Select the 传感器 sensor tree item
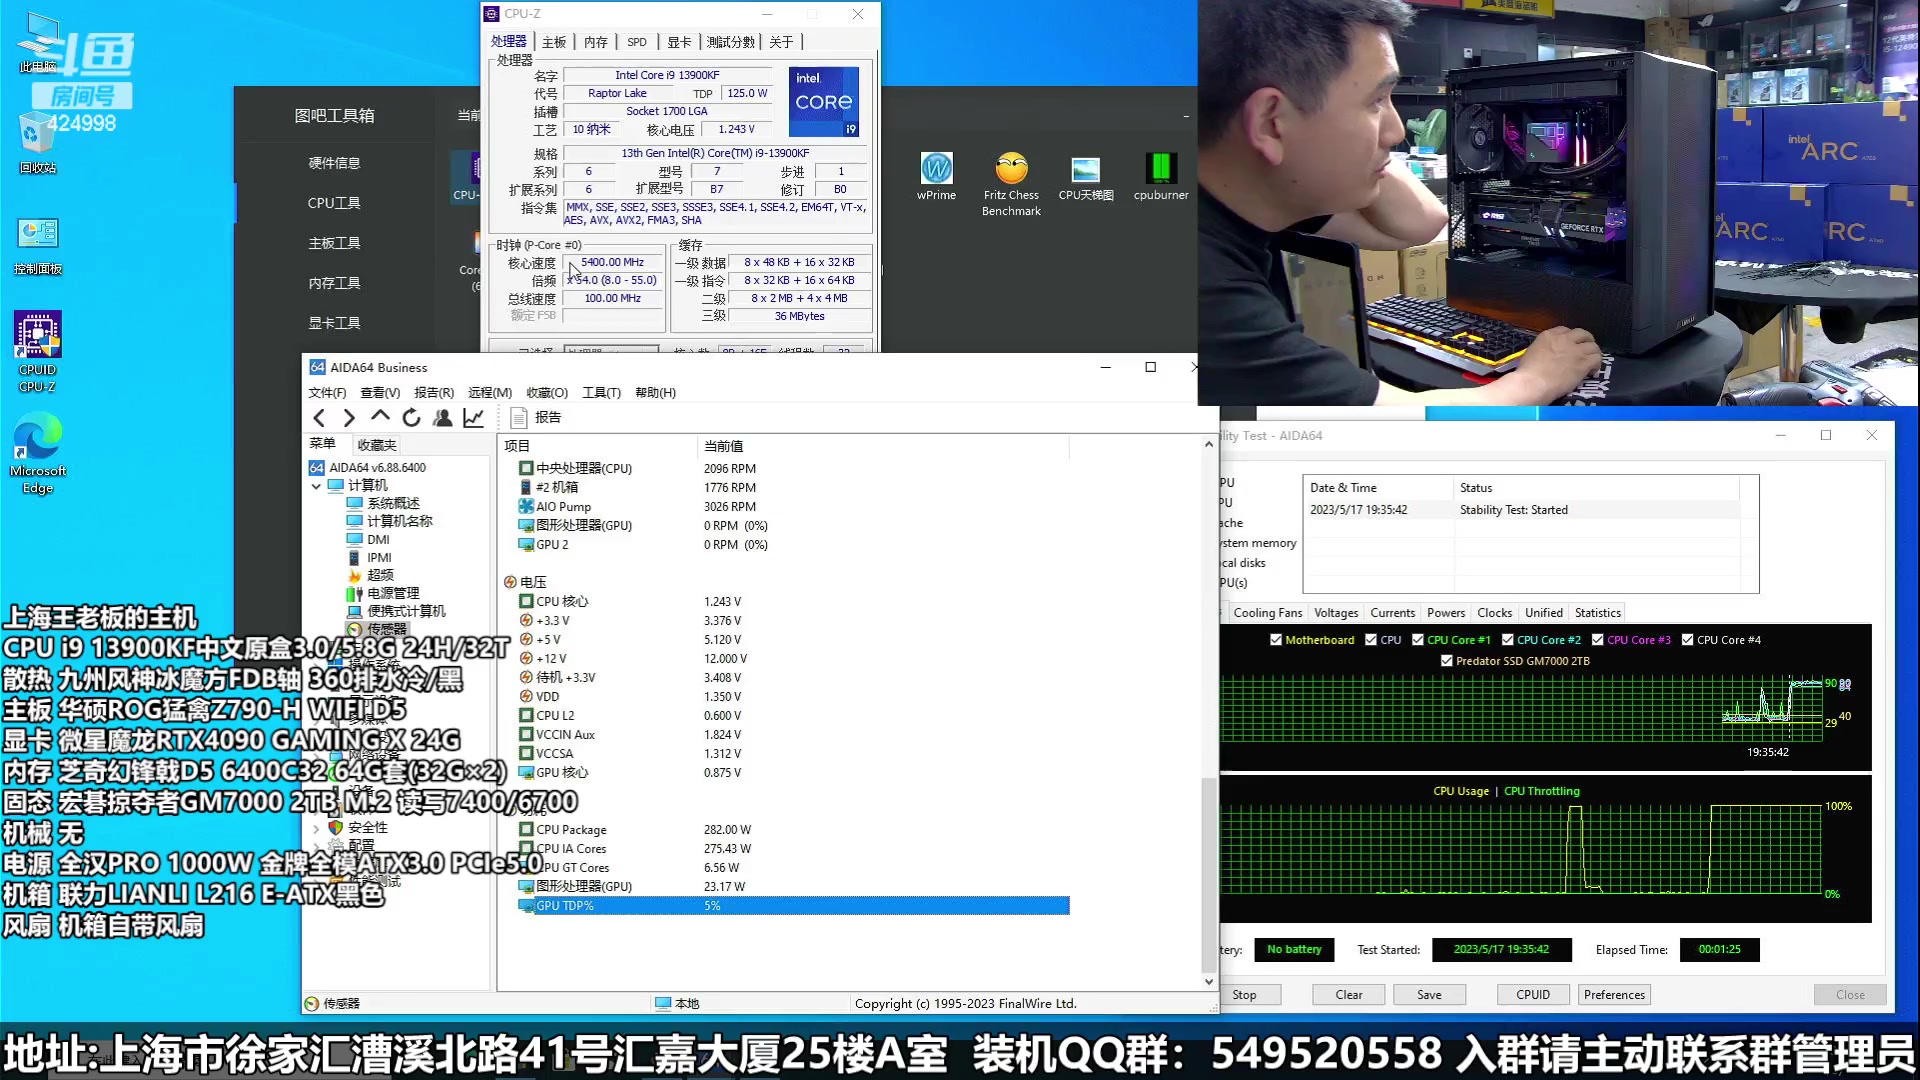1920x1080 pixels. click(386, 629)
